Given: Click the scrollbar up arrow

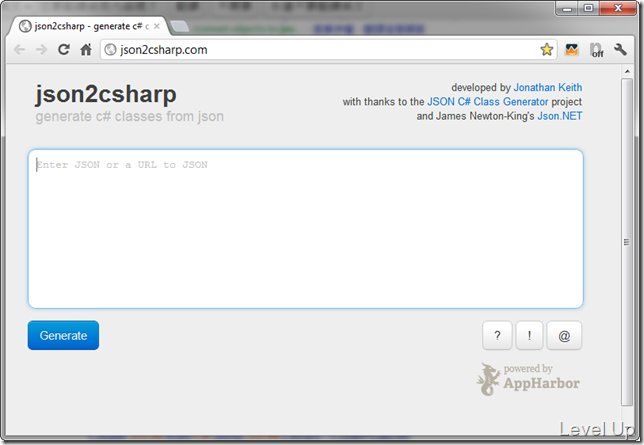Looking at the screenshot, I should [x=627, y=71].
